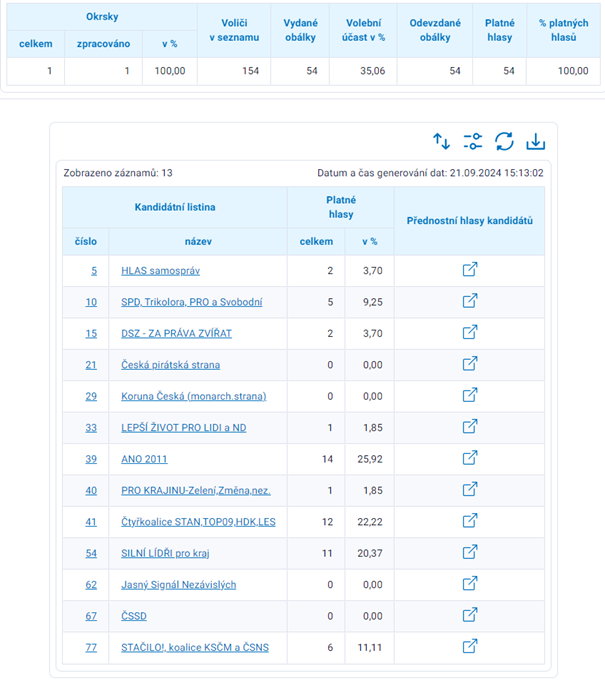The image size is (605, 683).
Task: Click list number 33 link
Action: (91, 428)
